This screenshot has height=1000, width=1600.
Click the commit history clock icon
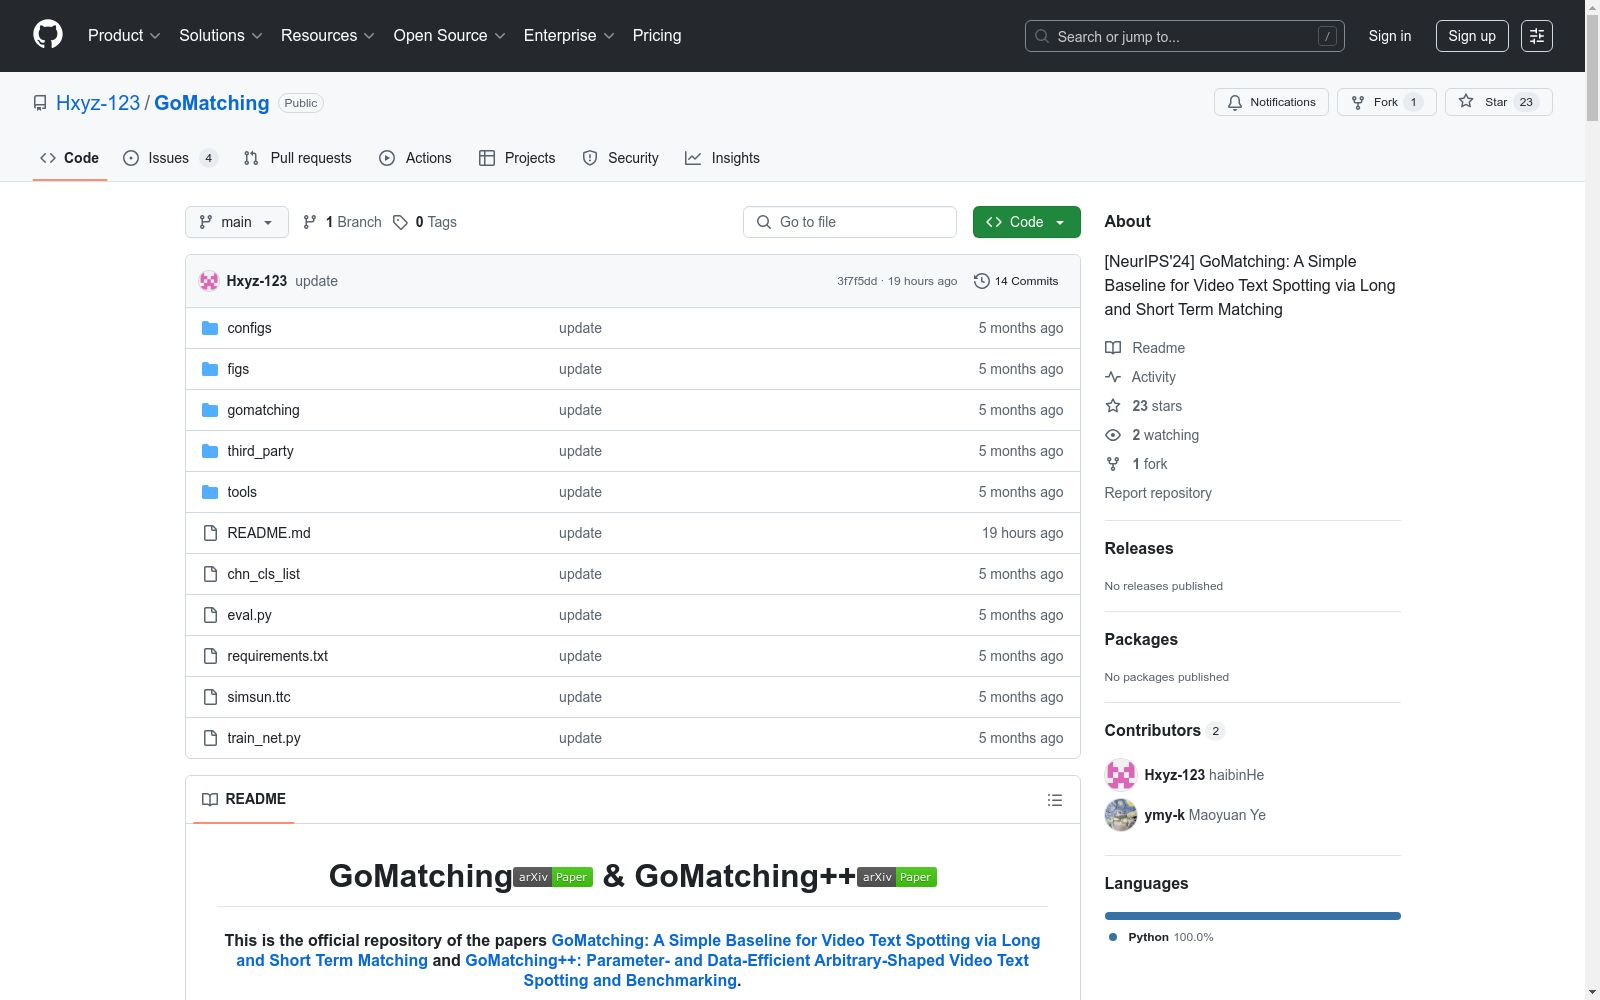tap(982, 281)
